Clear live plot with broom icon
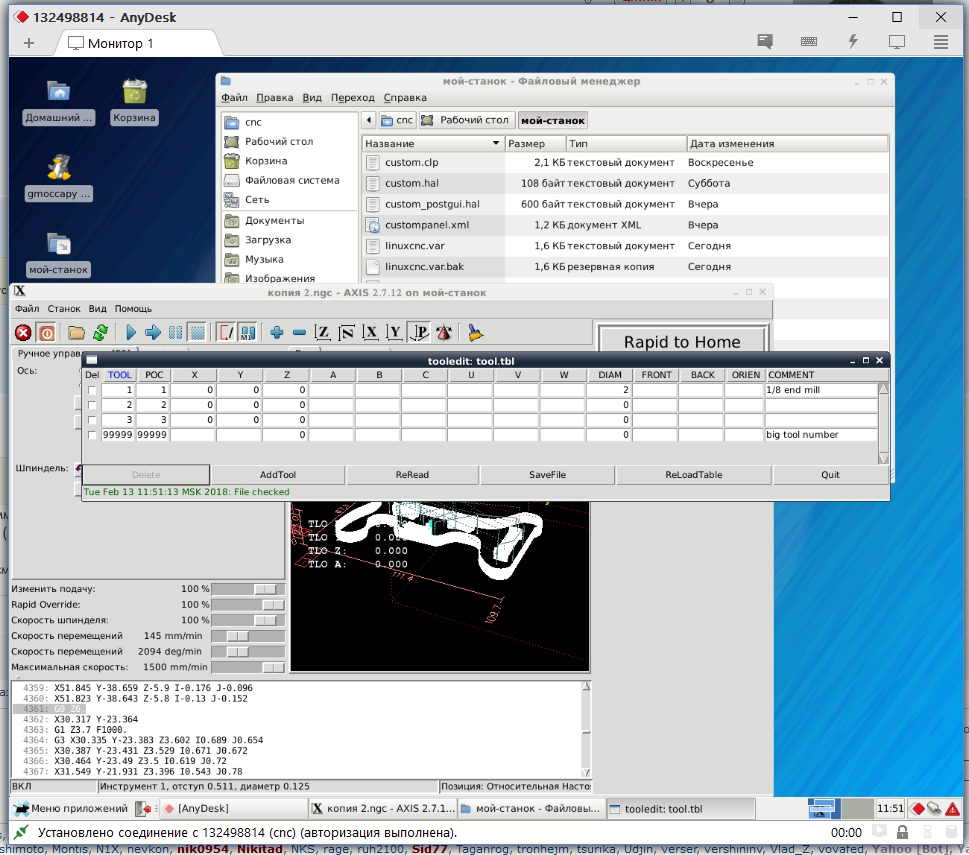Screen dimensions: 969x855 [475, 333]
